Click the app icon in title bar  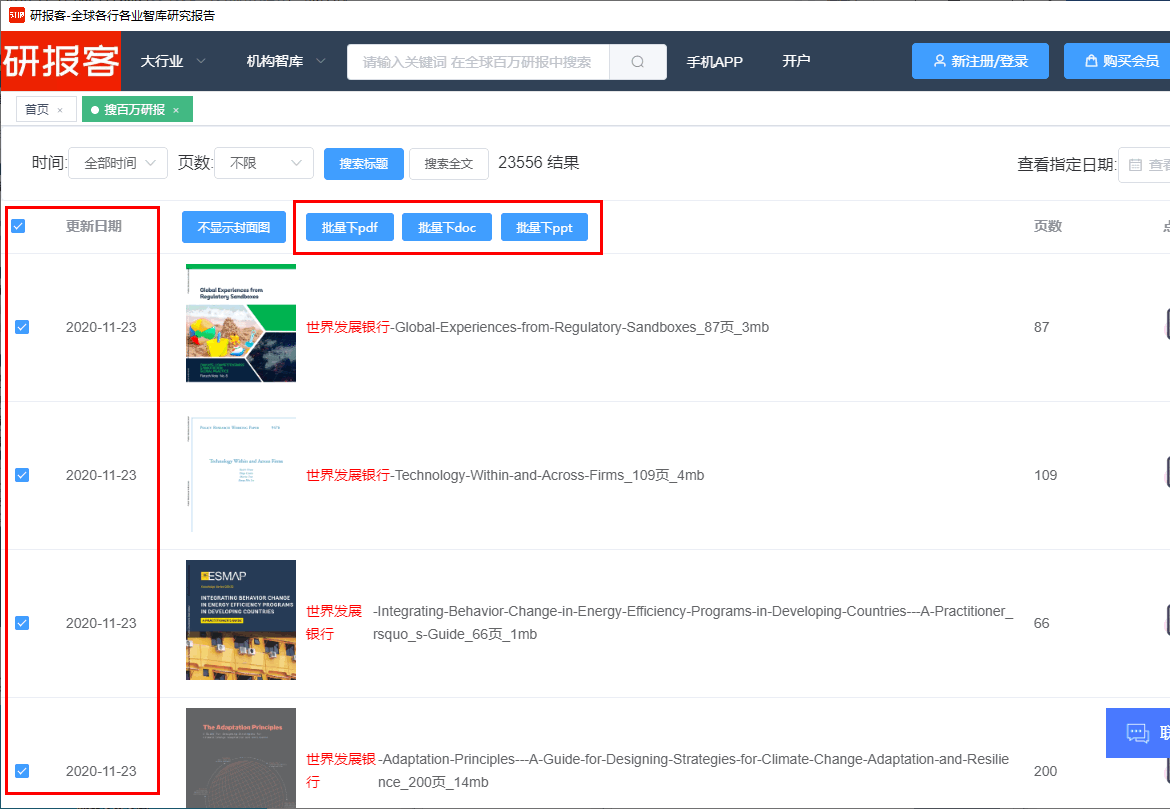coord(16,15)
